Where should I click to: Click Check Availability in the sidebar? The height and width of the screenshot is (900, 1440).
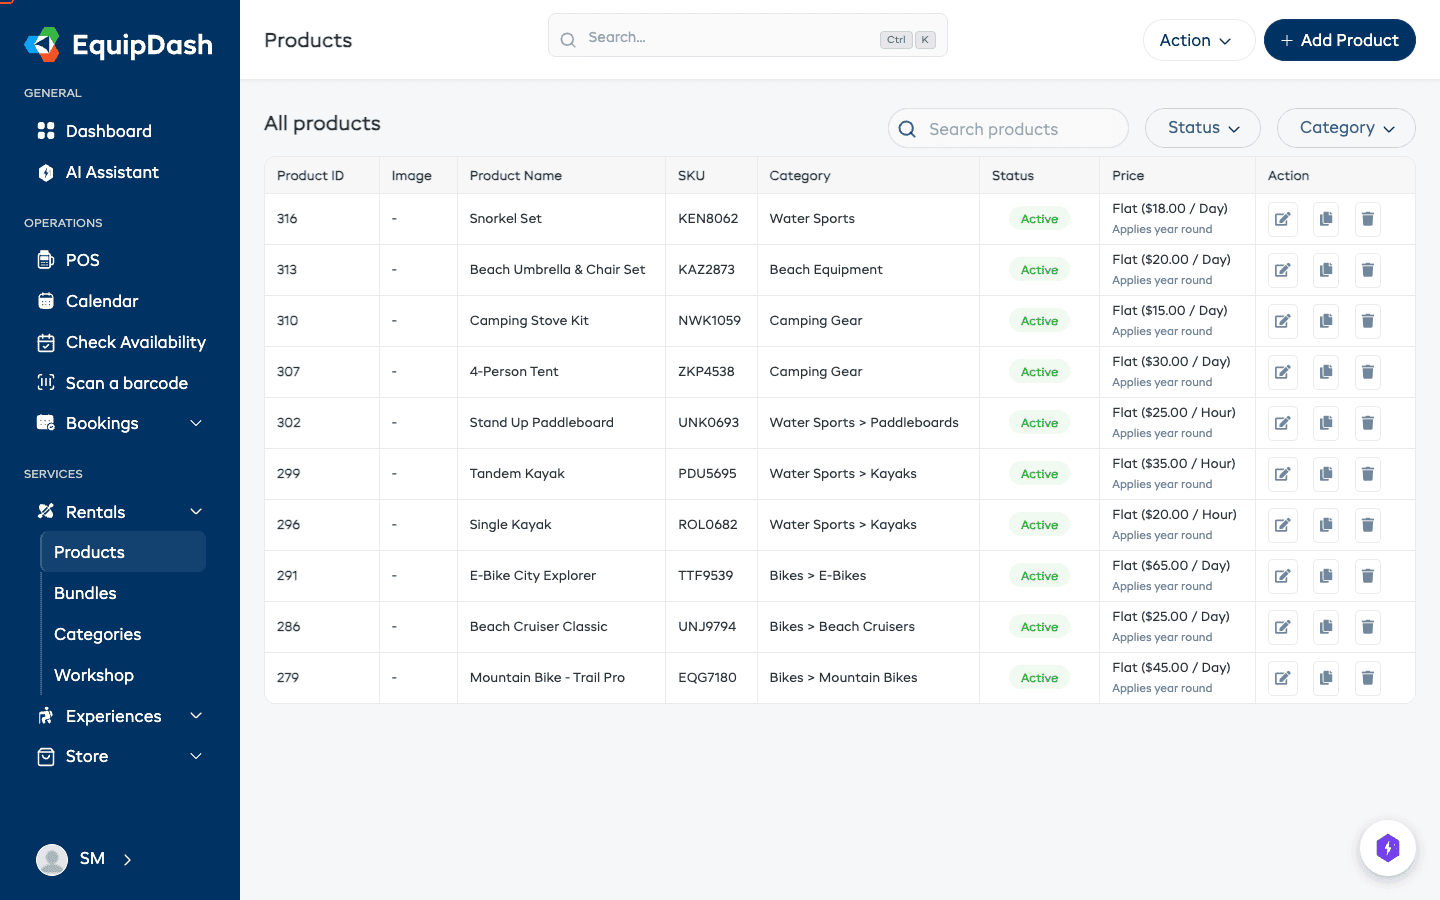135,342
